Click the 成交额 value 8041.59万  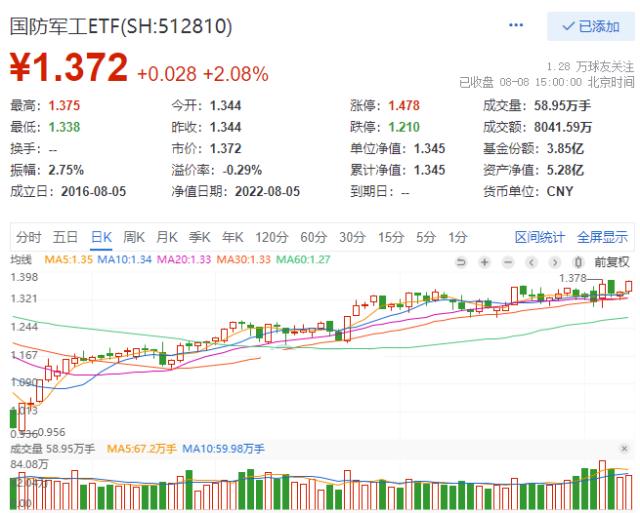coord(563,127)
